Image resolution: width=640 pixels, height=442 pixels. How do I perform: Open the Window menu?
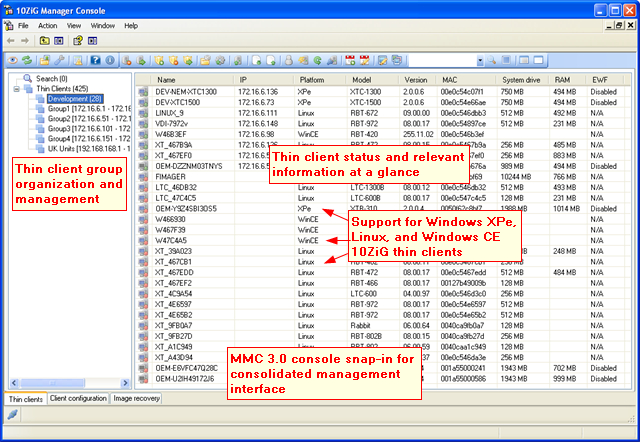click(x=102, y=26)
